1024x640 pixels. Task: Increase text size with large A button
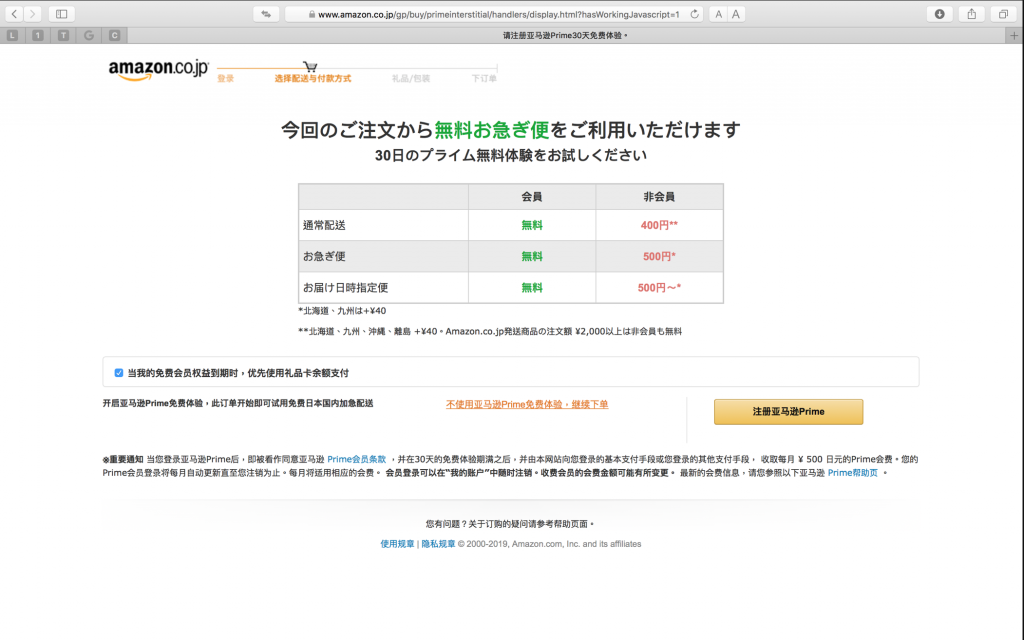pos(735,14)
